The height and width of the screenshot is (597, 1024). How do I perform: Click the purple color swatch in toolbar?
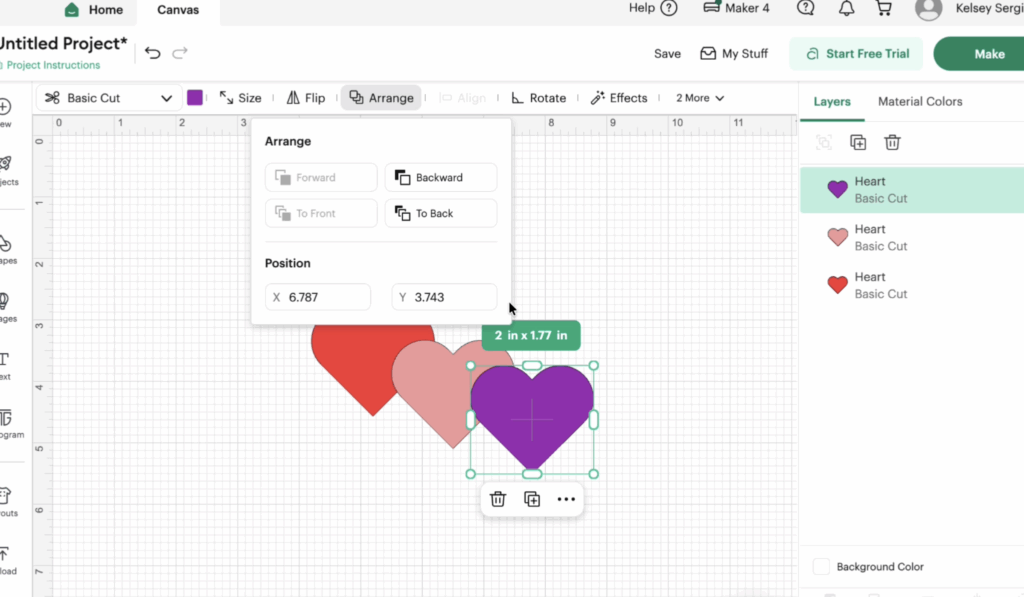pos(195,98)
